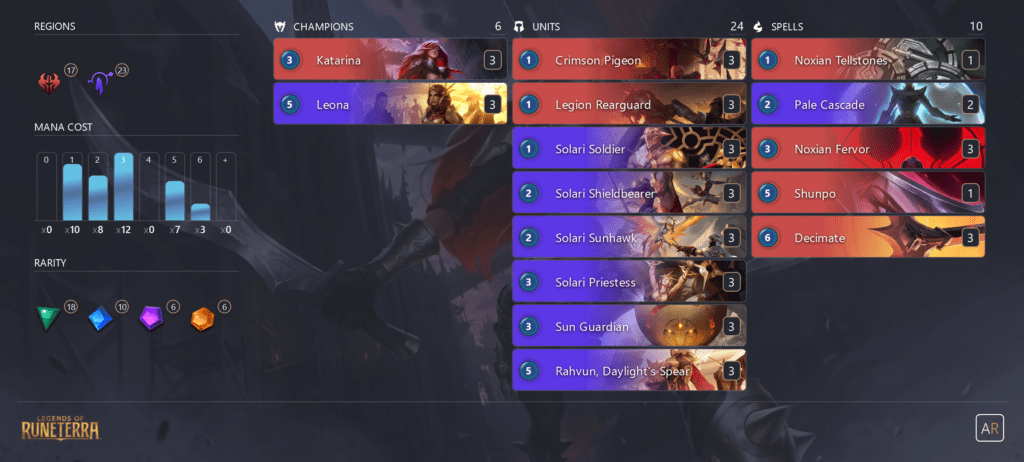Select the green common rarity gem
1024x462 pixels.
[48, 318]
